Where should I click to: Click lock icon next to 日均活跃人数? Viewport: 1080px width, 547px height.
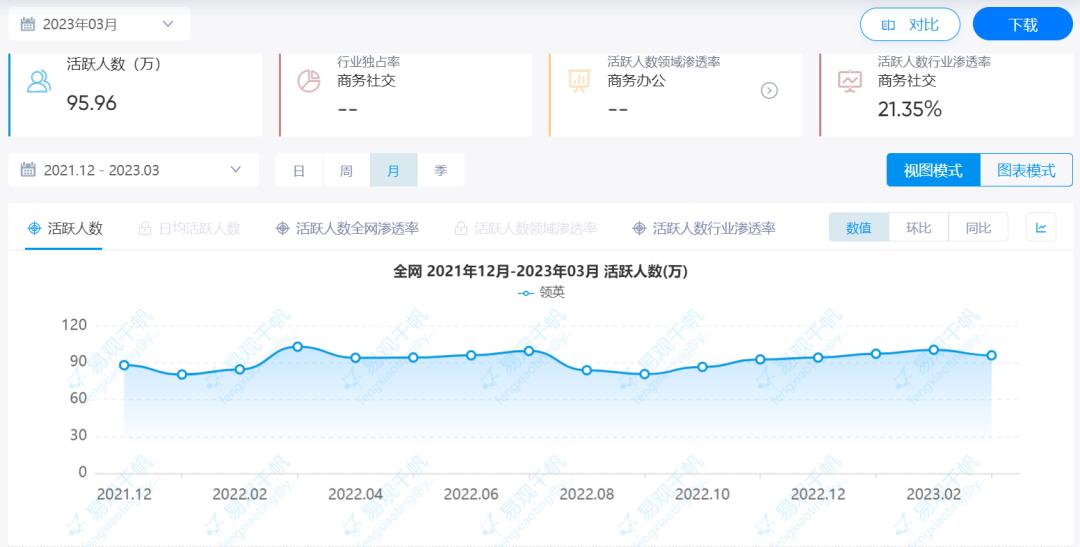pos(145,229)
